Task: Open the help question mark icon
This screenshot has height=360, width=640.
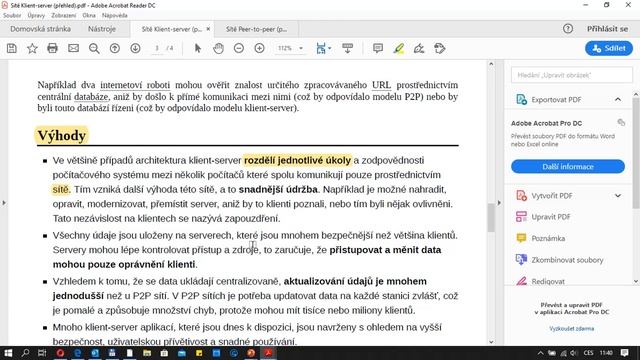Action: click(x=568, y=29)
